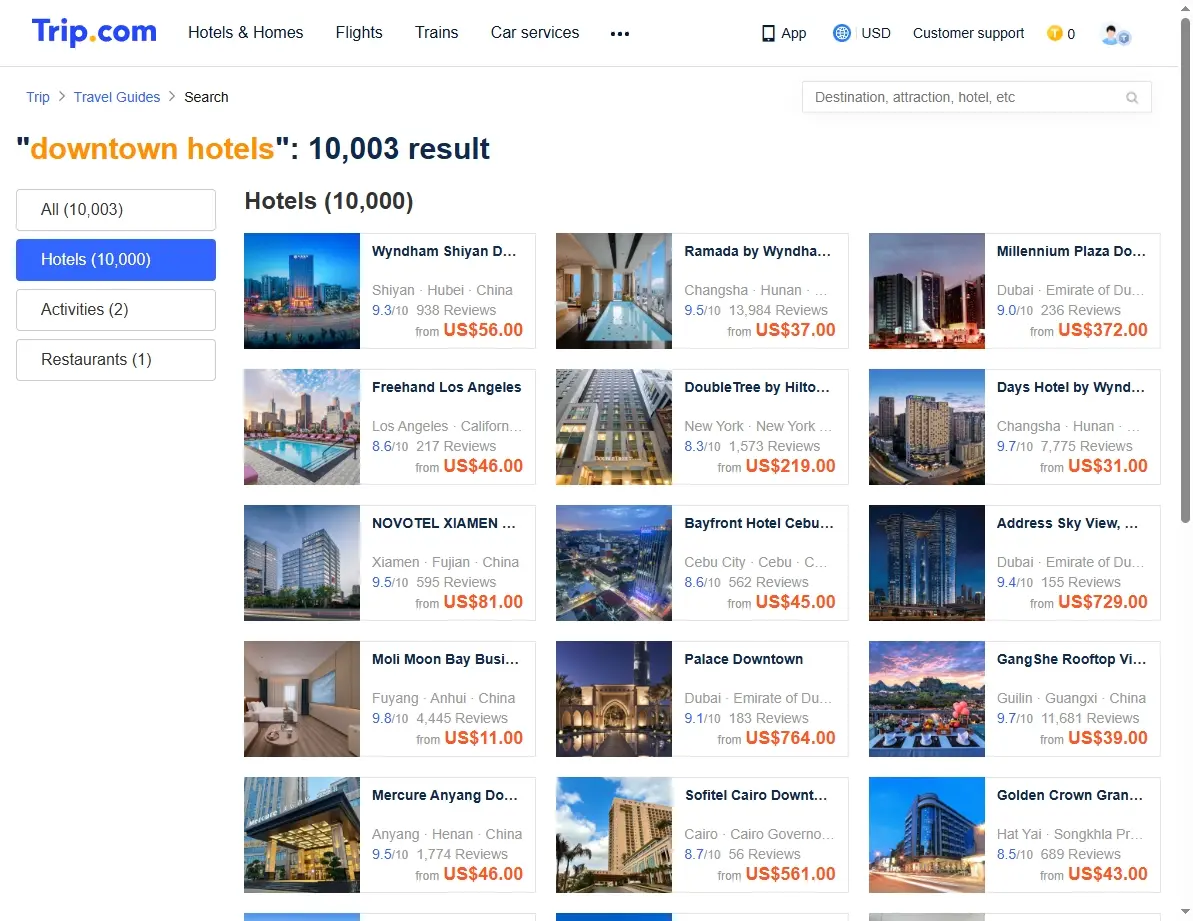Select the Restaurants (1) filter
1193x921 pixels.
[116, 360]
